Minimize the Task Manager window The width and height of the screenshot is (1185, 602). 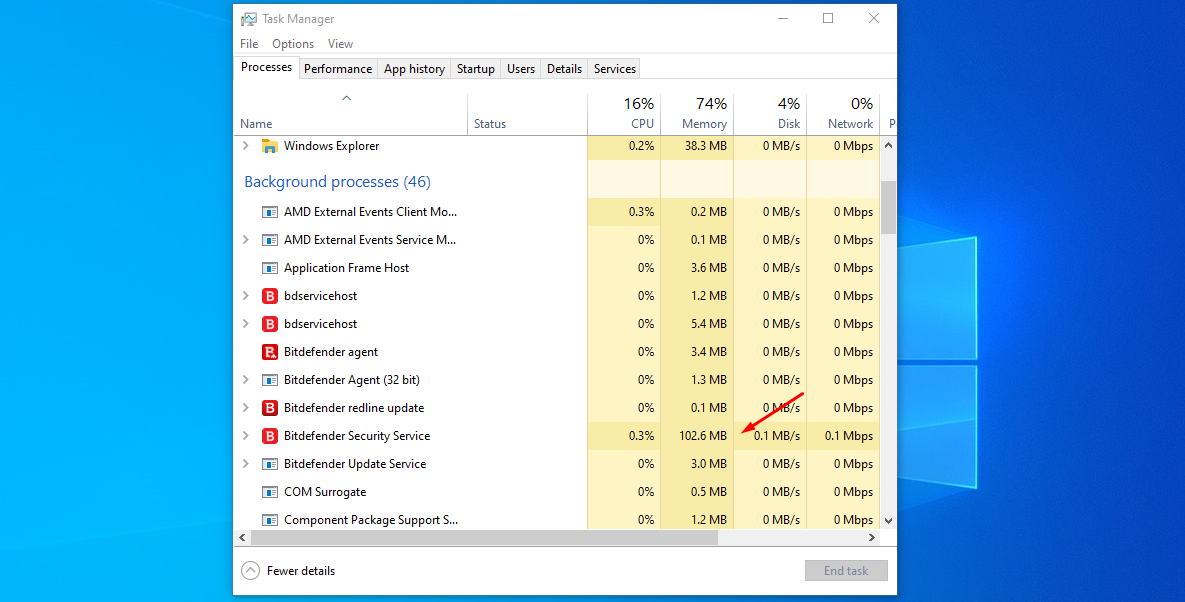pyautogui.click(x=784, y=18)
